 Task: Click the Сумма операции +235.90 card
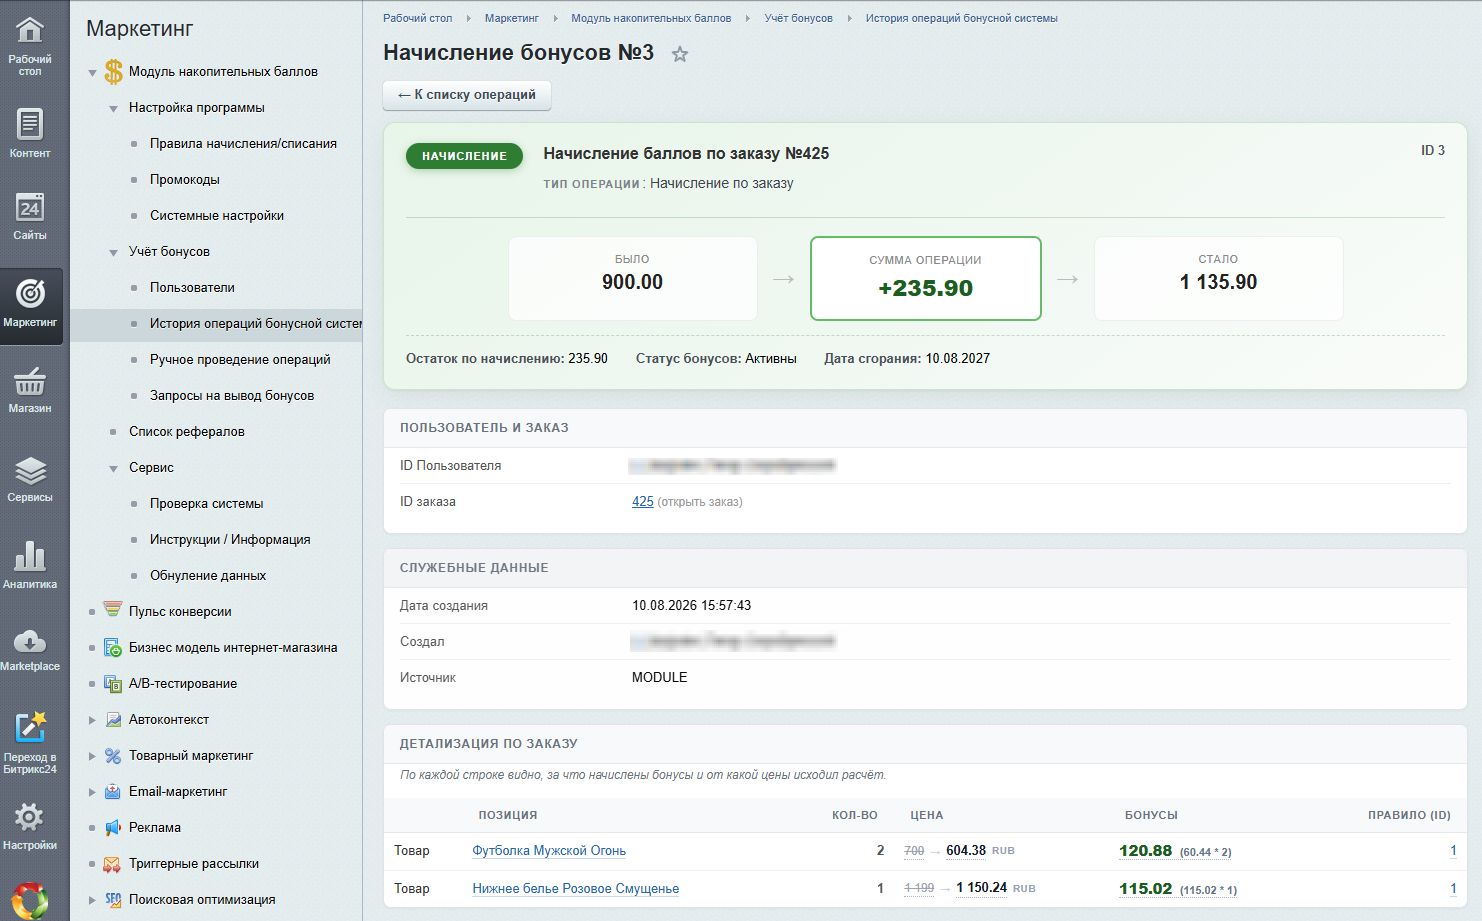point(926,278)
